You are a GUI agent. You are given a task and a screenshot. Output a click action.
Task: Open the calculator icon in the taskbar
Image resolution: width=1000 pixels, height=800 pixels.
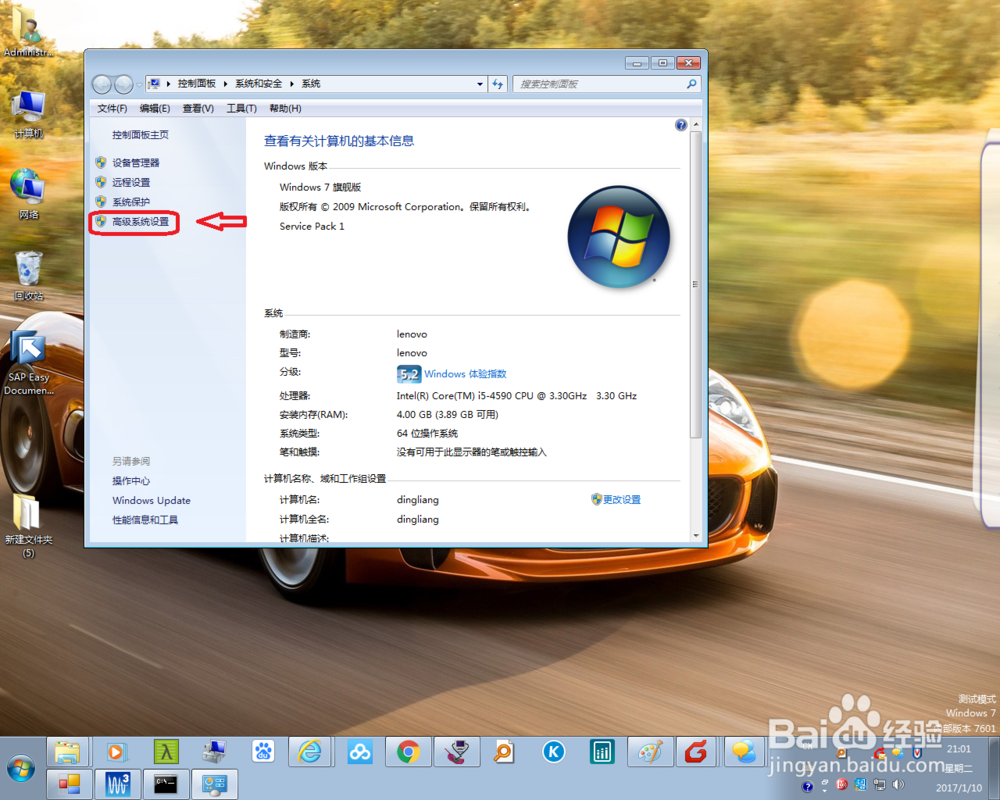click(602, 752)
